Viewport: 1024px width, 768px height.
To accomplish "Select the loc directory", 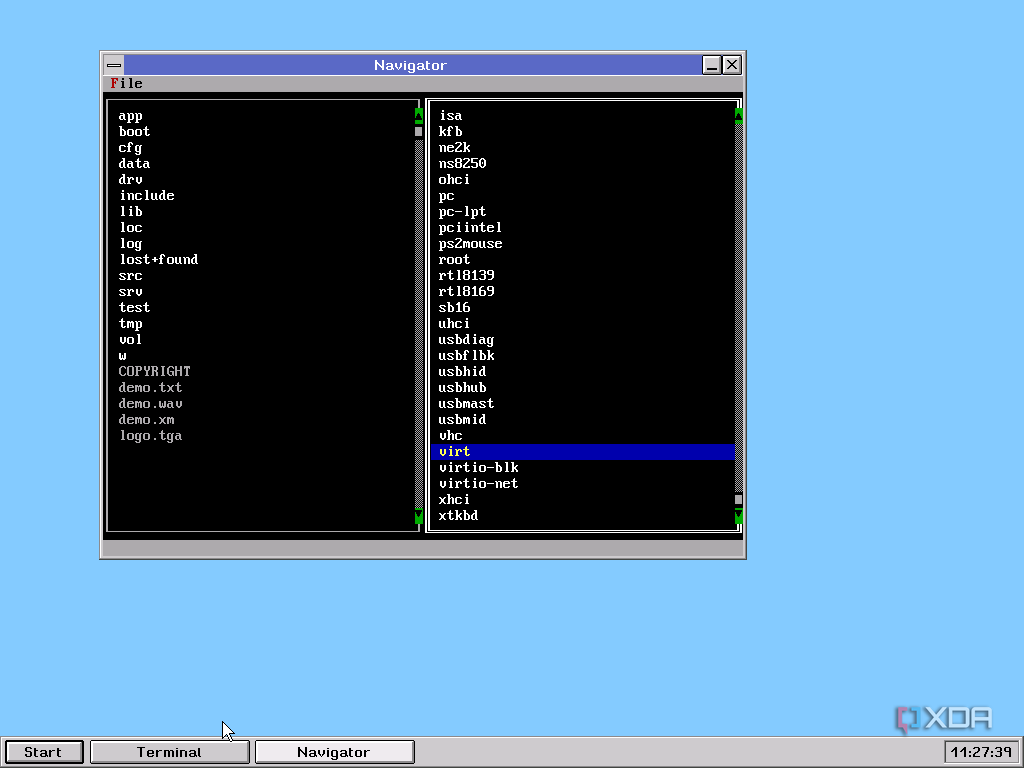I will click(x=131, y=227).
